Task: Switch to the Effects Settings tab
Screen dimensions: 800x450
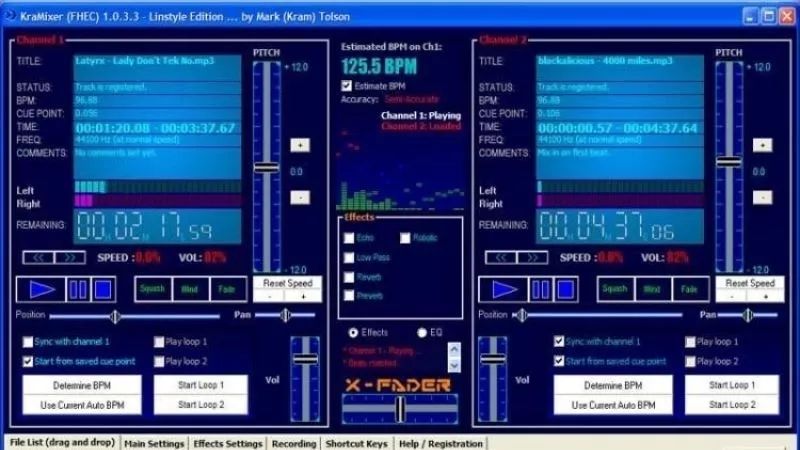Action: pos(228,443)
